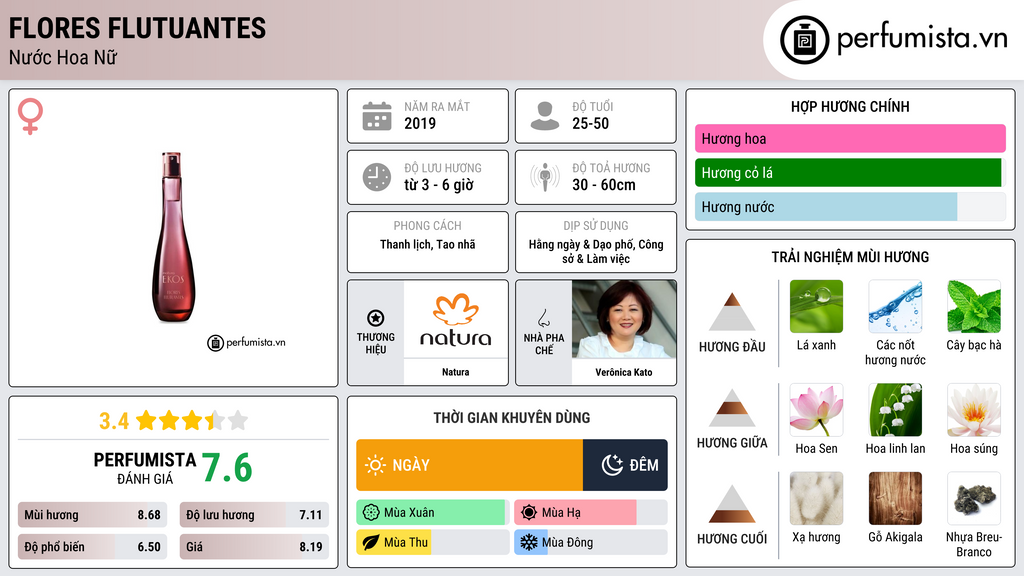Click the flower icon beside Mùa Xuân
This screenshot has height=576, width=1024.
[371, 513]
